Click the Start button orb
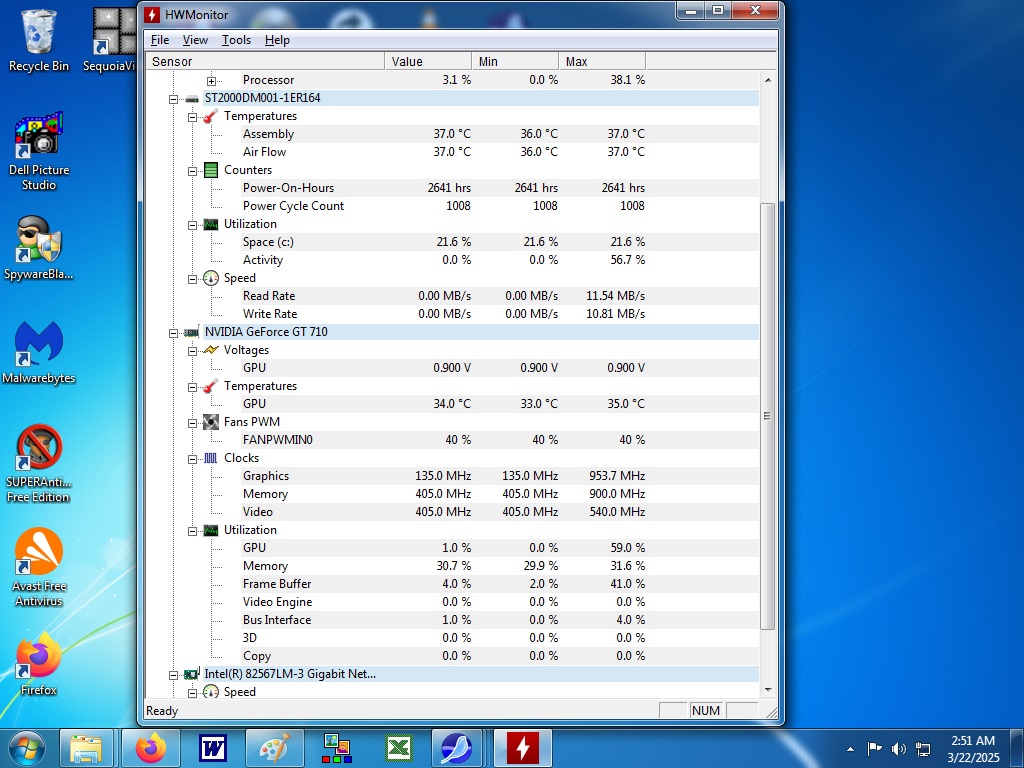The width and height of the screenshot is (1024, 768). tap(27, 748)
